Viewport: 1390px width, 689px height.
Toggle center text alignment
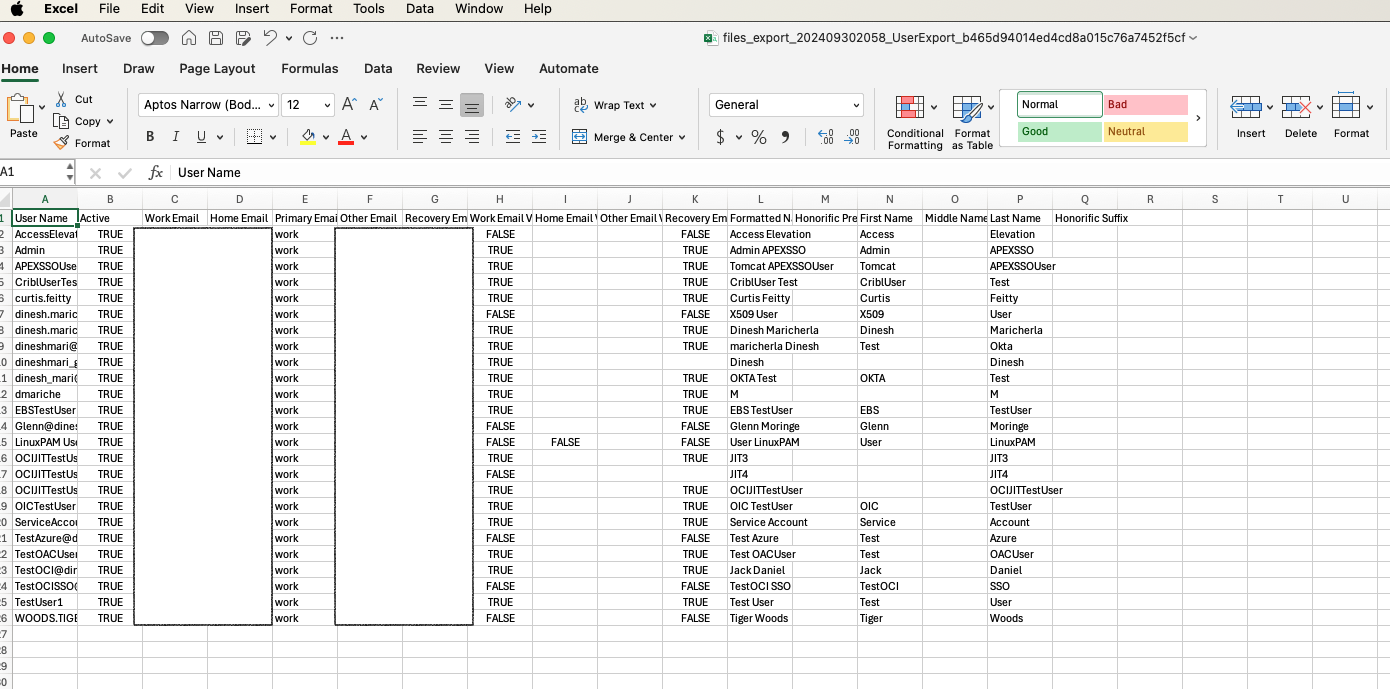click(445, 136)
